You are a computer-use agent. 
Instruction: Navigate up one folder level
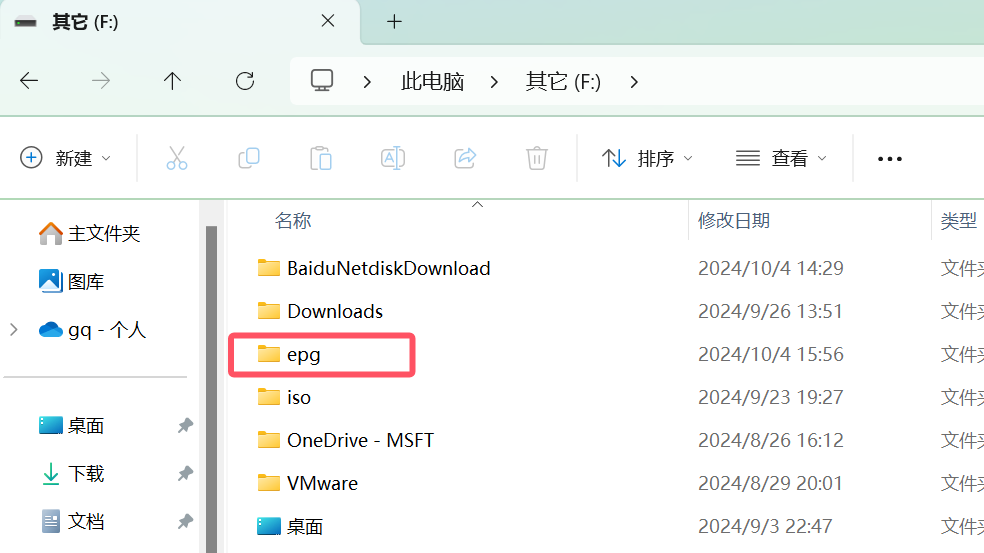pos(172,81)
